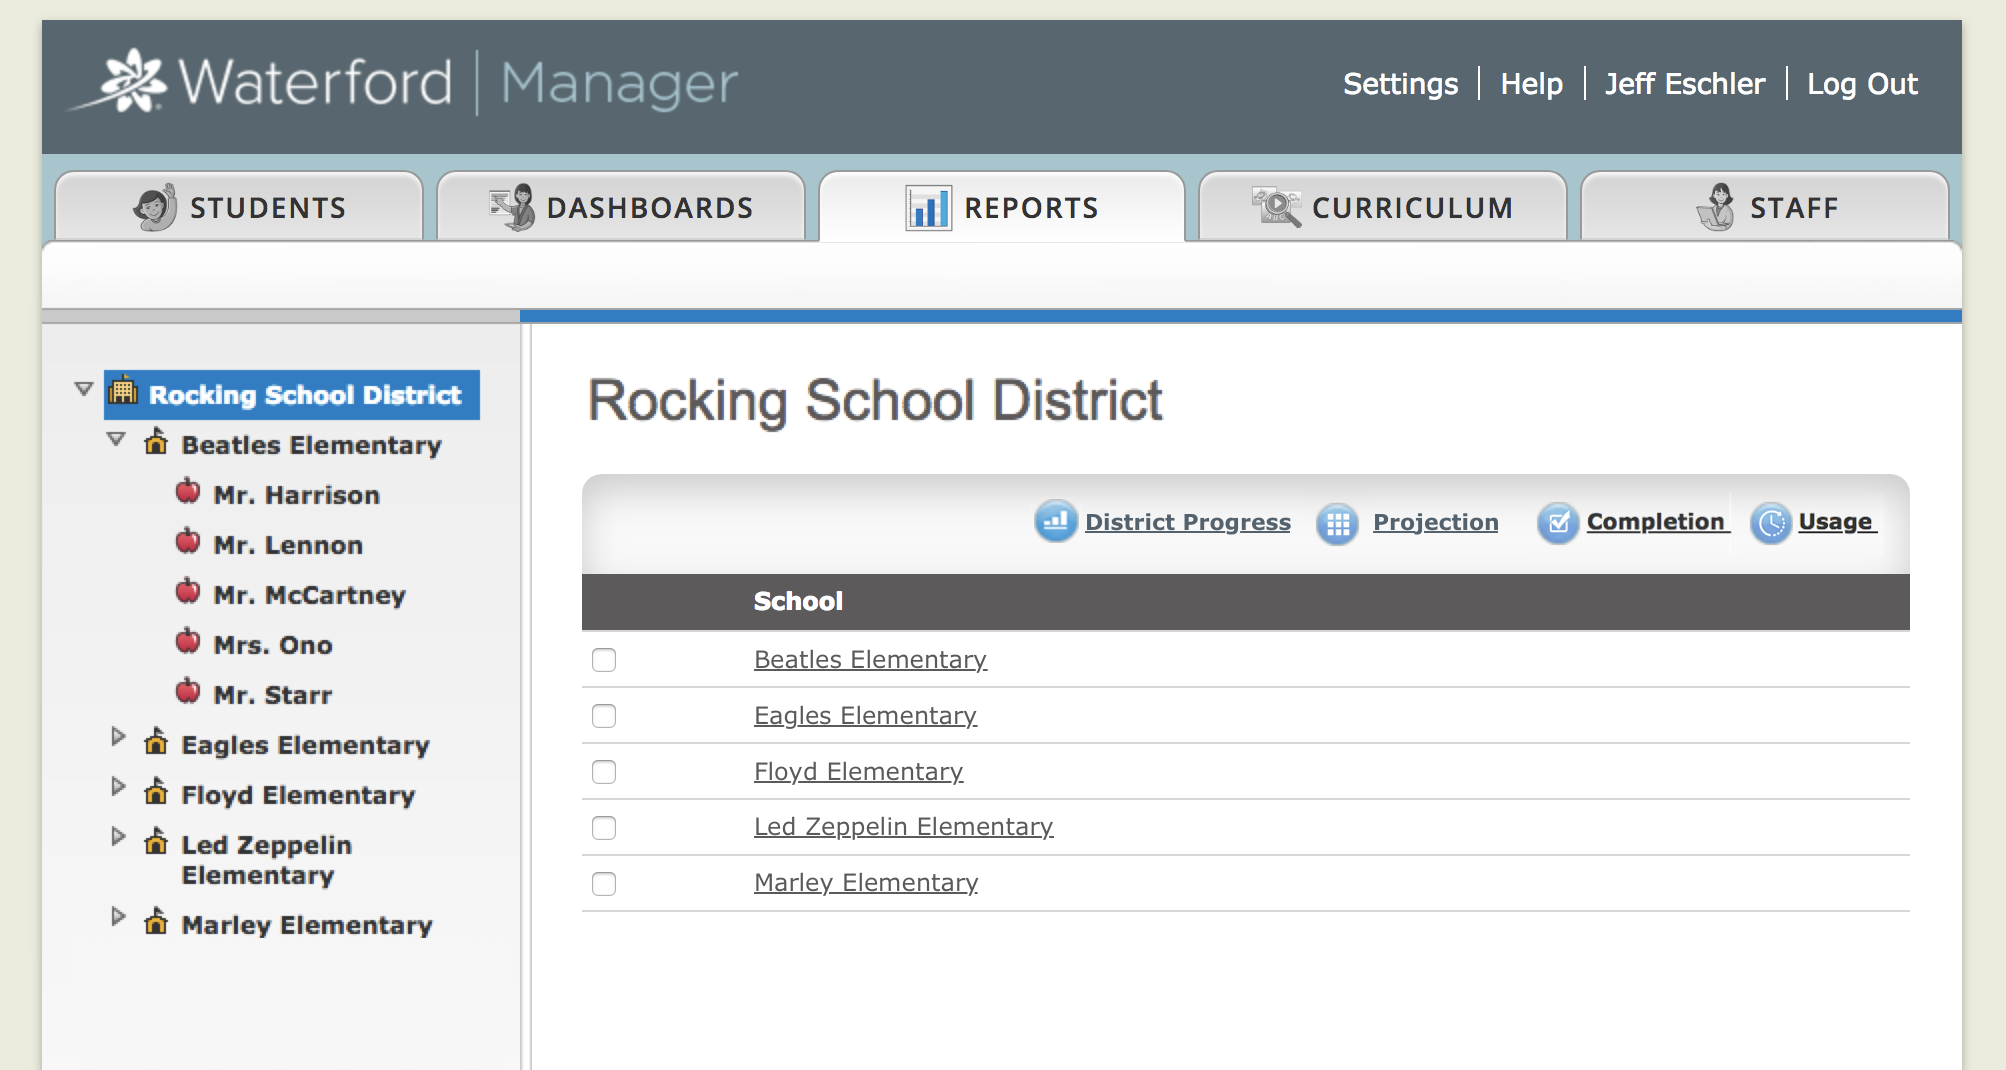Click the District Progress round icon

point(1056,521)
